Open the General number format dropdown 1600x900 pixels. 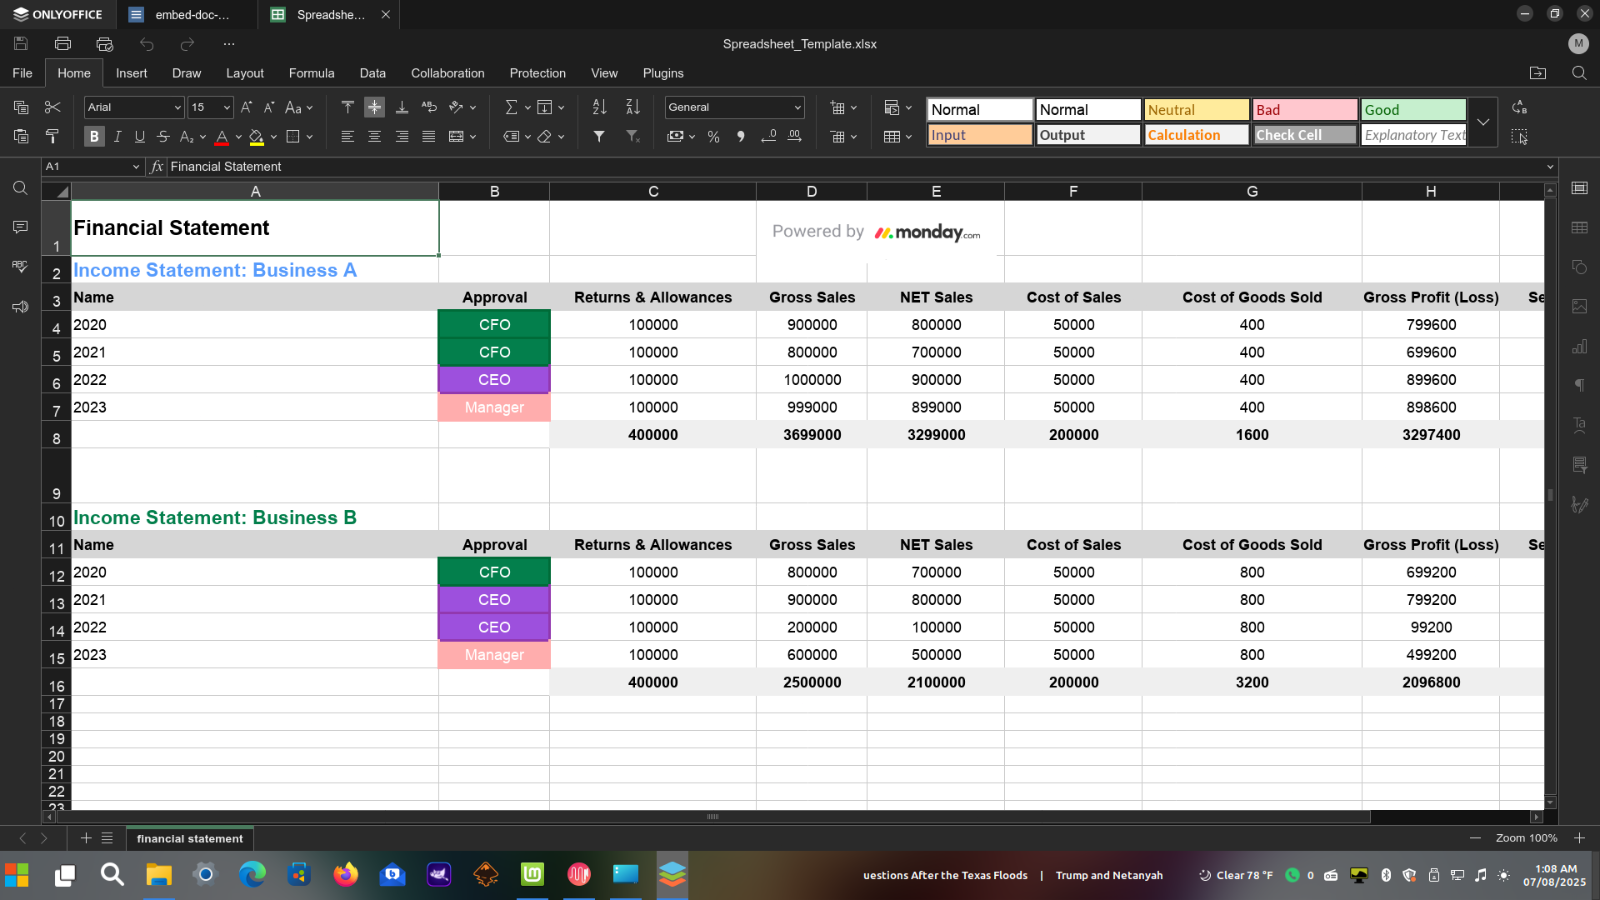point(797,108)
